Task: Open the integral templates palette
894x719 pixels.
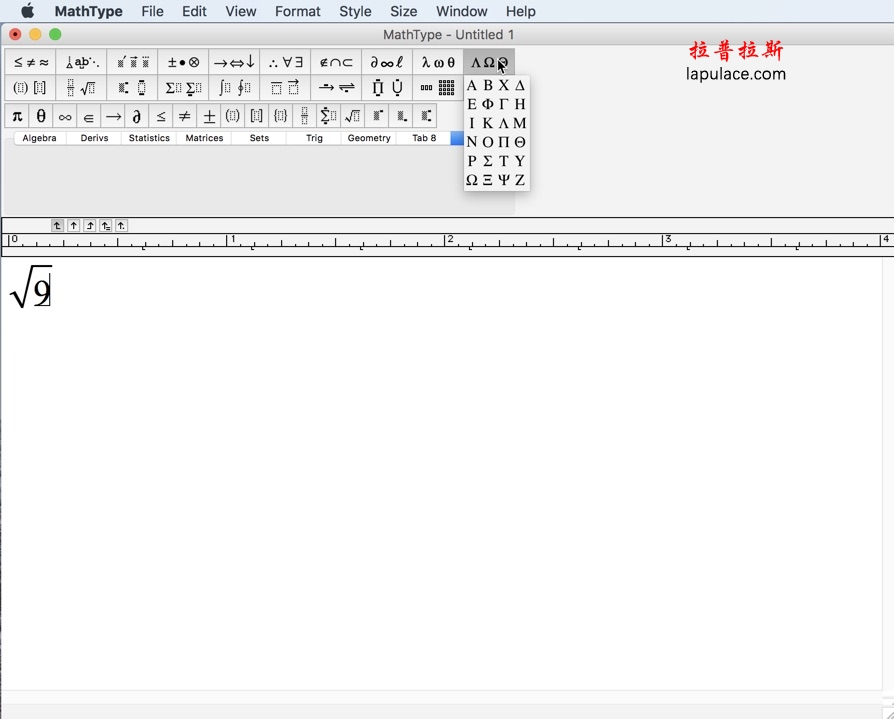Action: tap(234, 88)
